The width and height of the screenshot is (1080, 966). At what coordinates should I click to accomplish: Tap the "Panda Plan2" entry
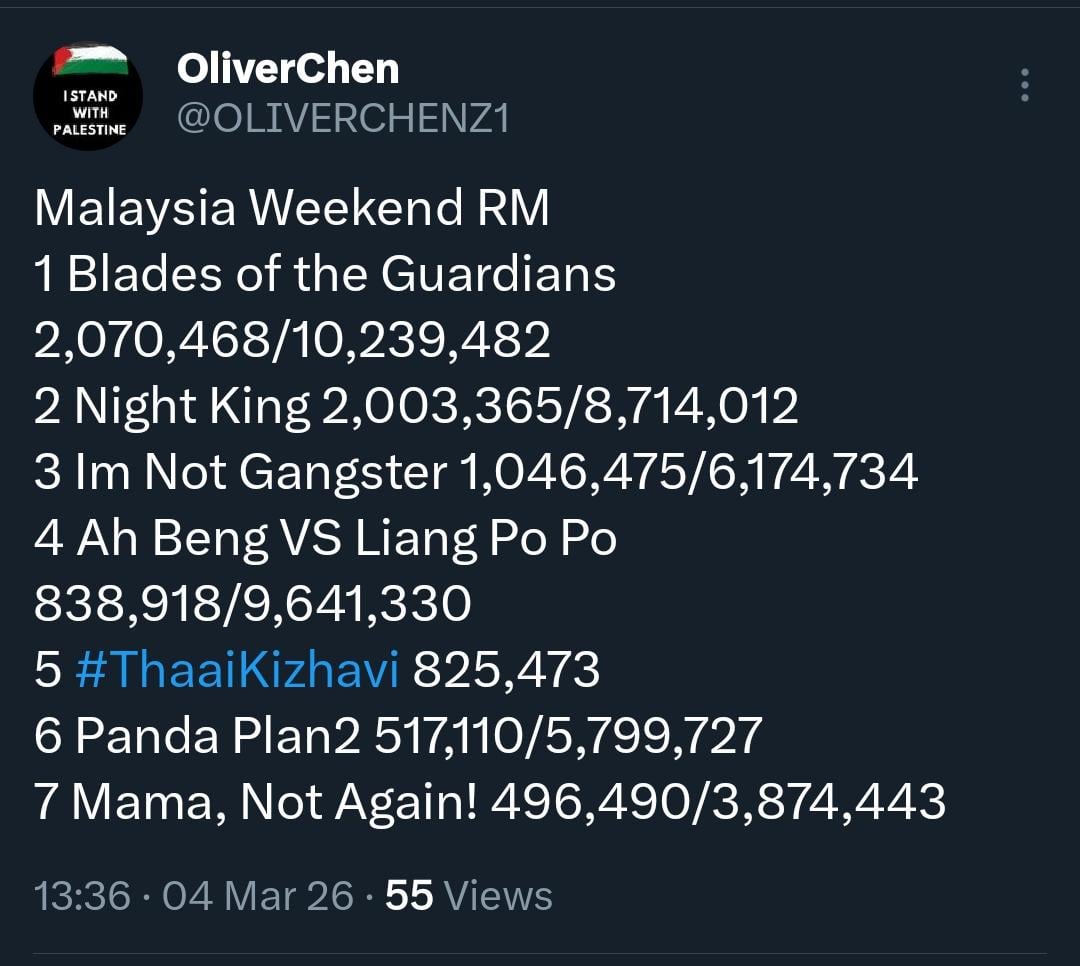click(217, 736)
